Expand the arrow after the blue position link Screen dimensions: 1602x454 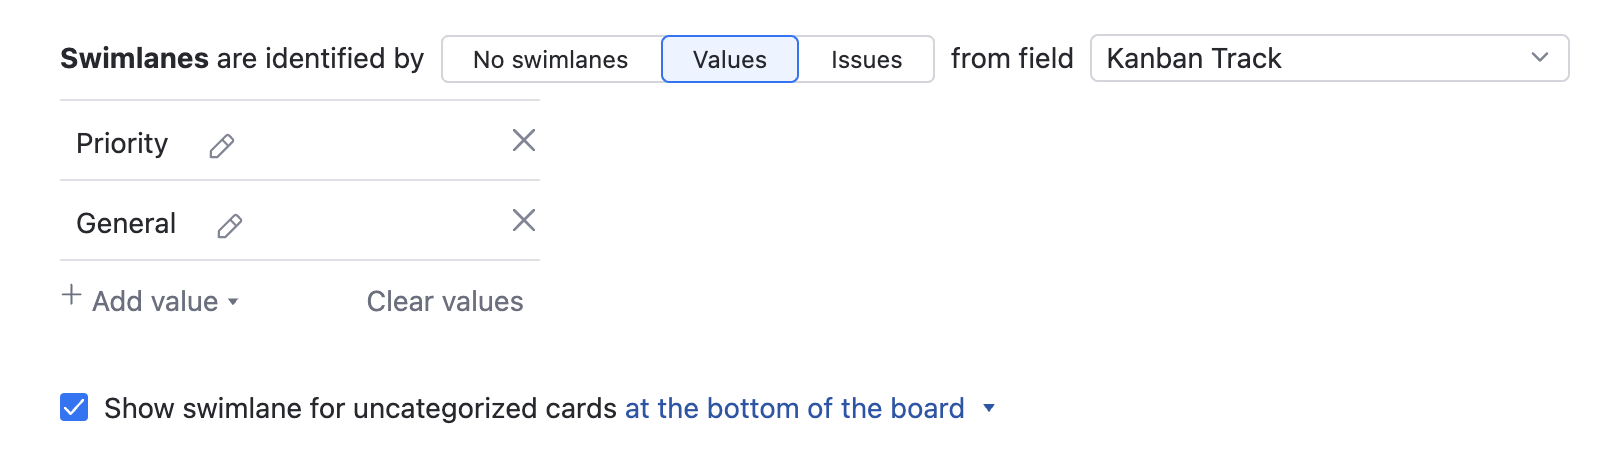[x=989, y=408]
